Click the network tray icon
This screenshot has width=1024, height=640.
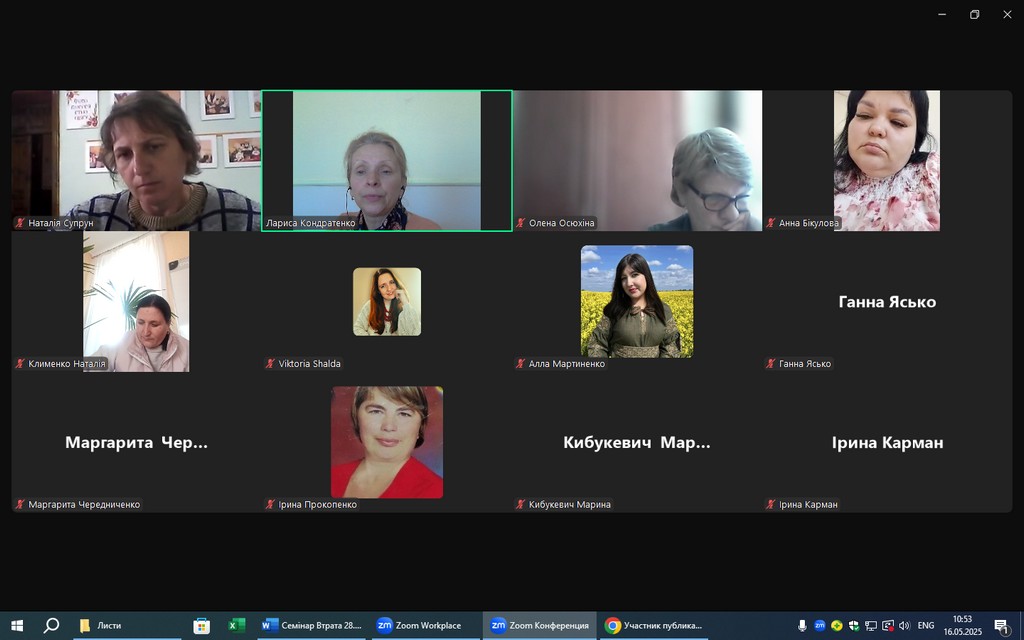[x=871, y=626]
